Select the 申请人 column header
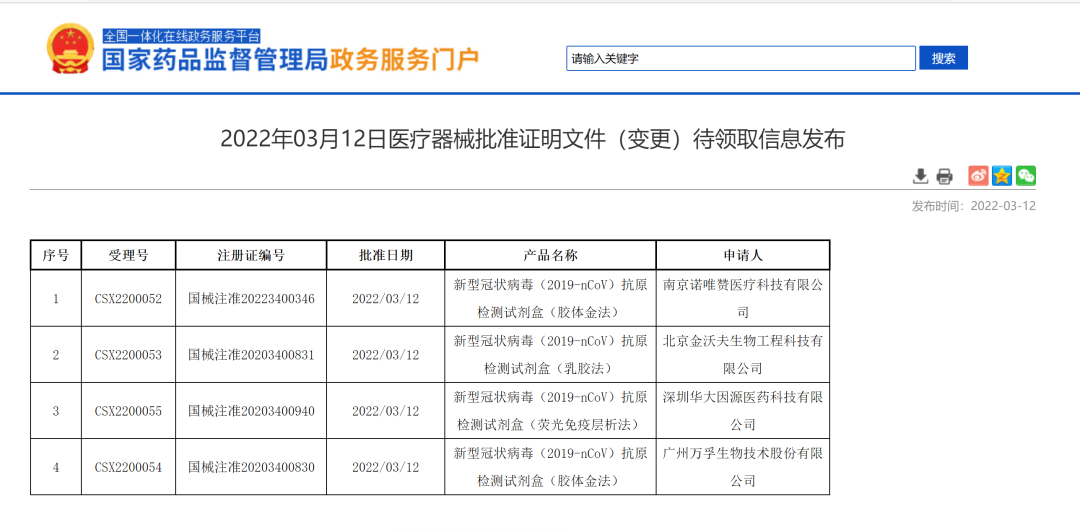 pos(742,255)
